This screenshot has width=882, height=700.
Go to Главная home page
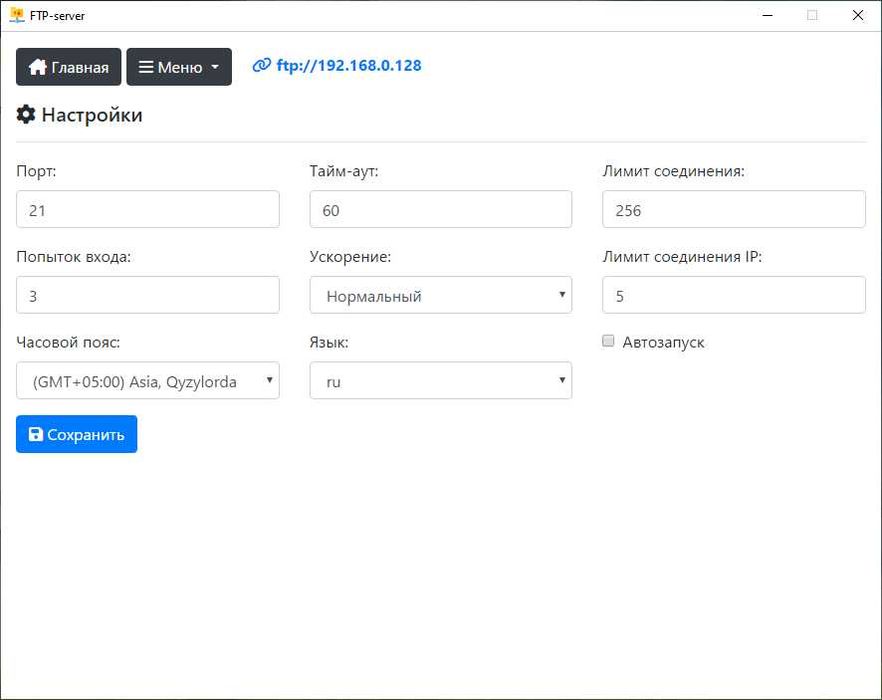(x=69, y=67)
